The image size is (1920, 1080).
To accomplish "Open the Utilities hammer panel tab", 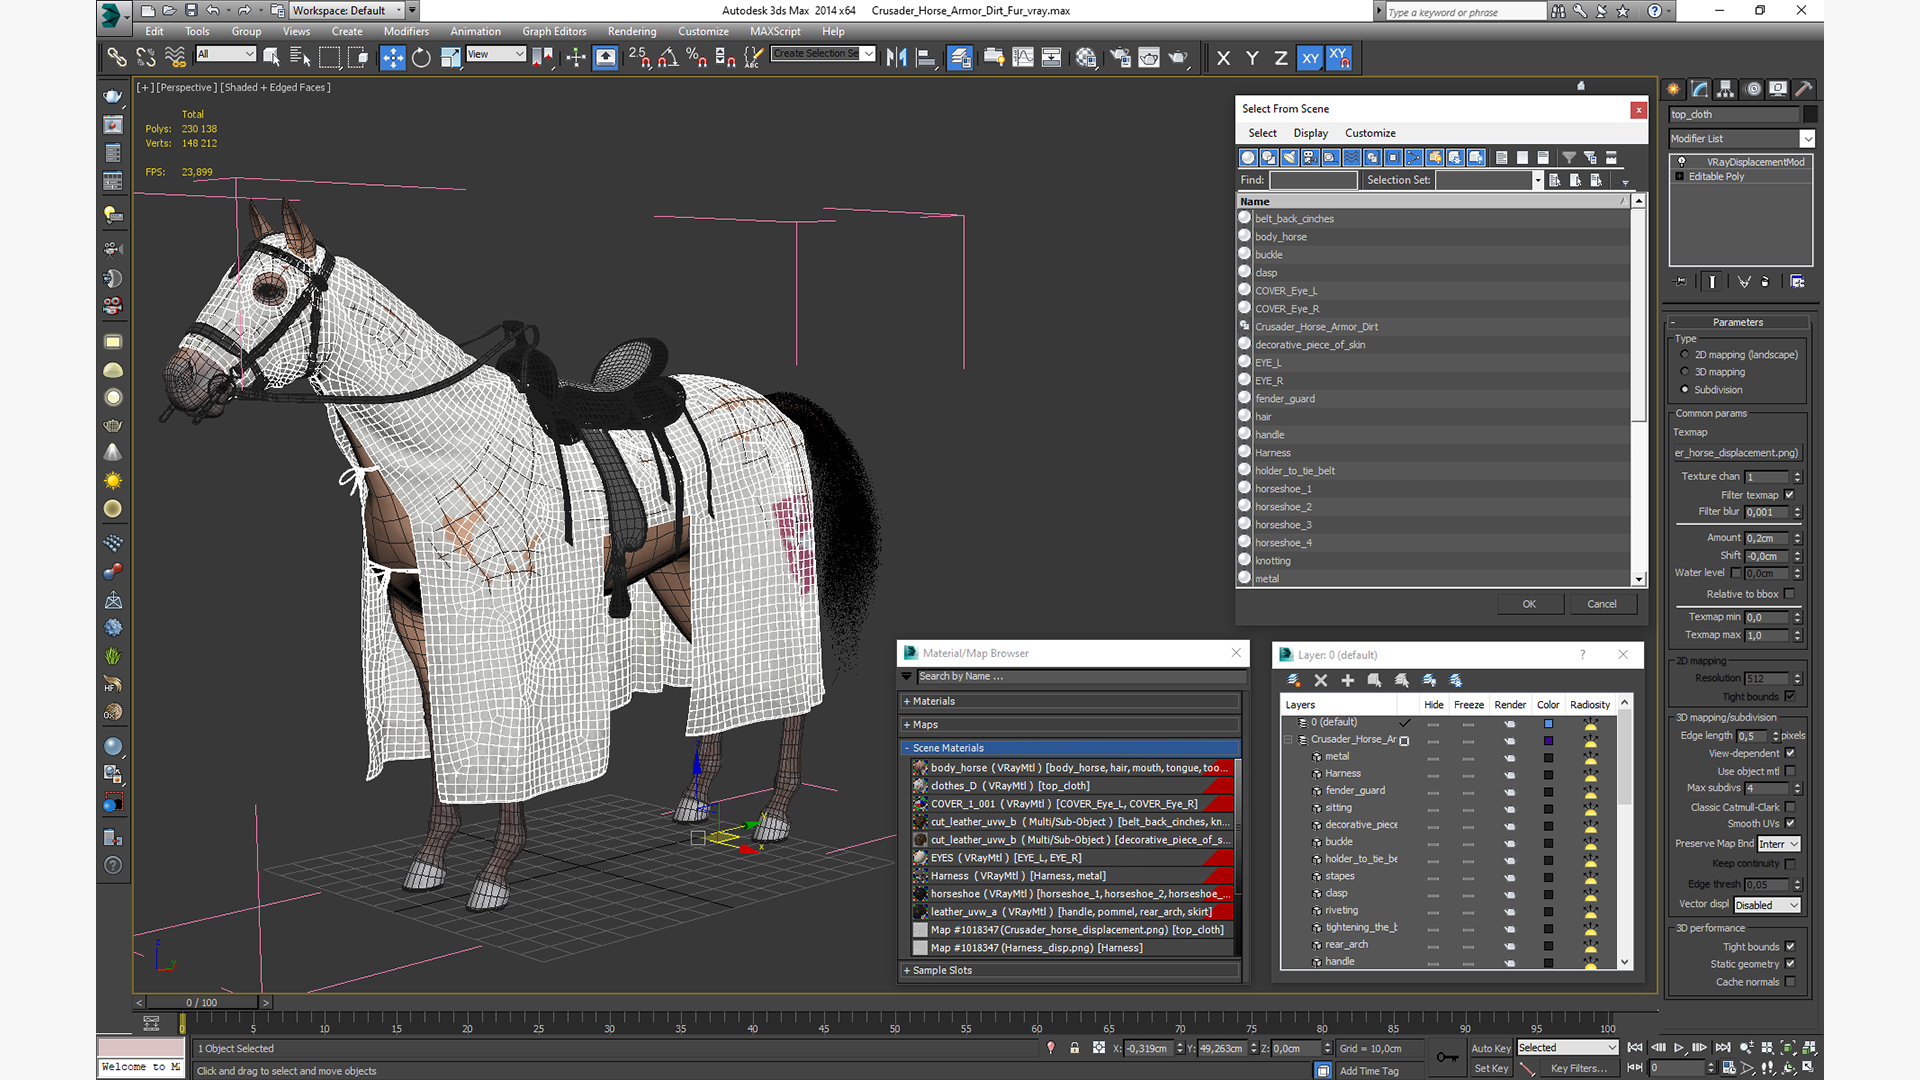I will 1804,89.
